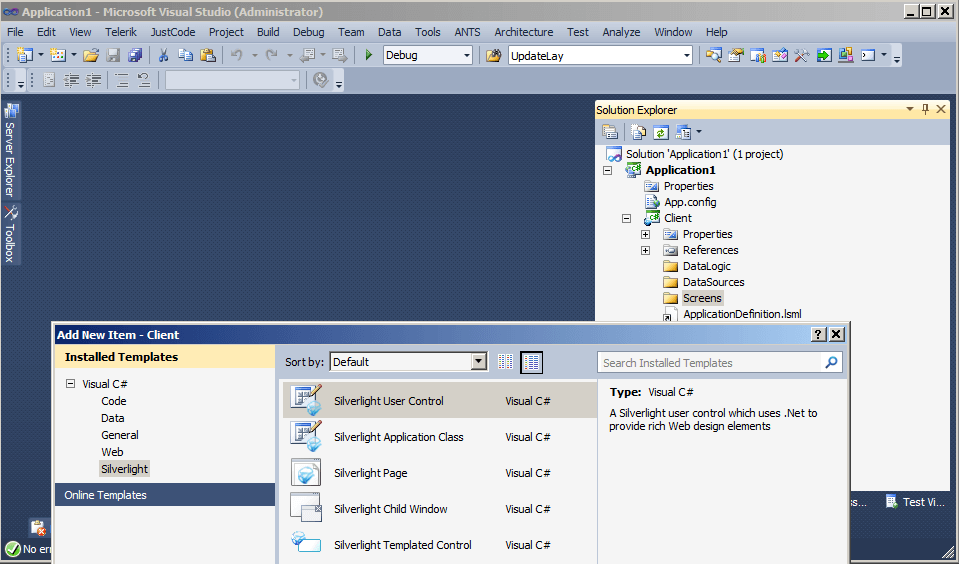
Task: Open the Properties Window toolbar icon
Action: [736, 55]
